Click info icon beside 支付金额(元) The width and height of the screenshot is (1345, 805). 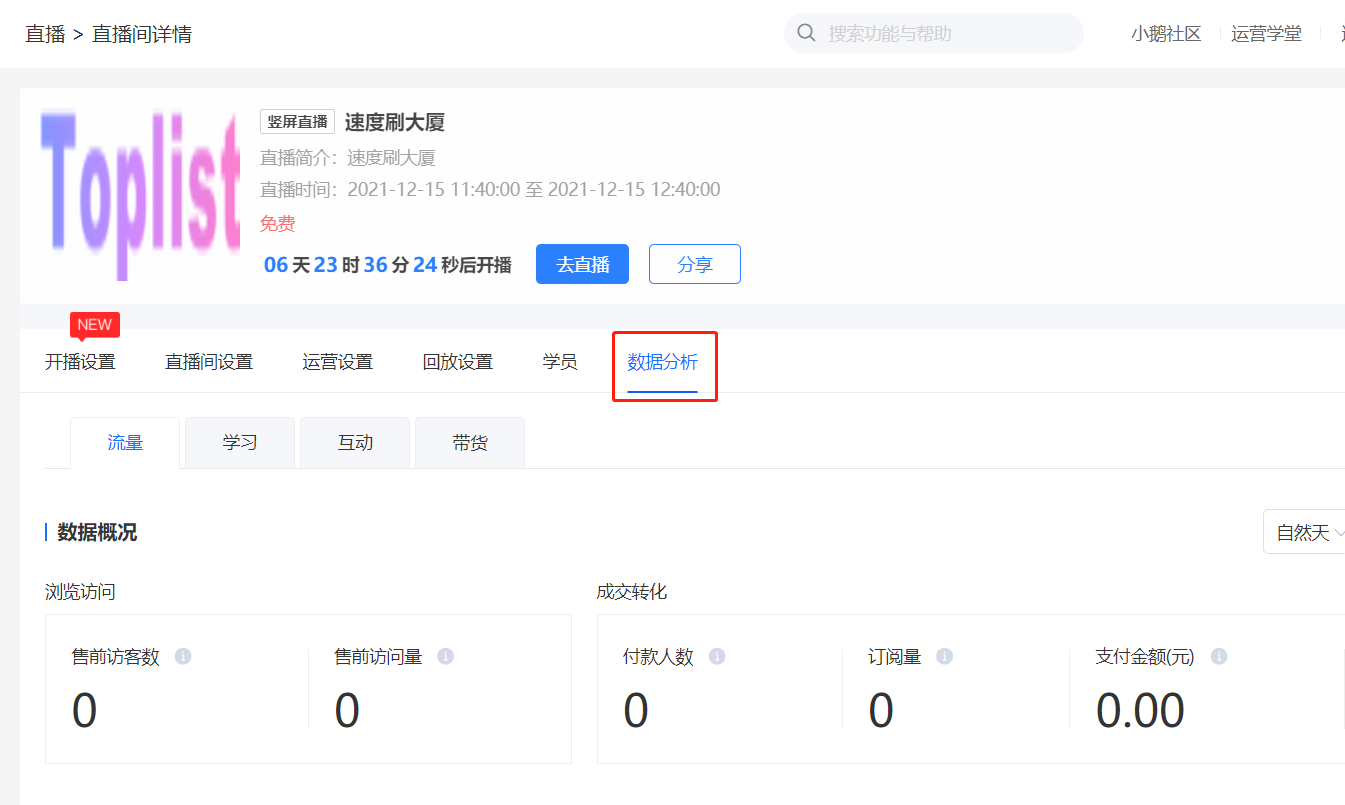click(x=1218, y=657)
